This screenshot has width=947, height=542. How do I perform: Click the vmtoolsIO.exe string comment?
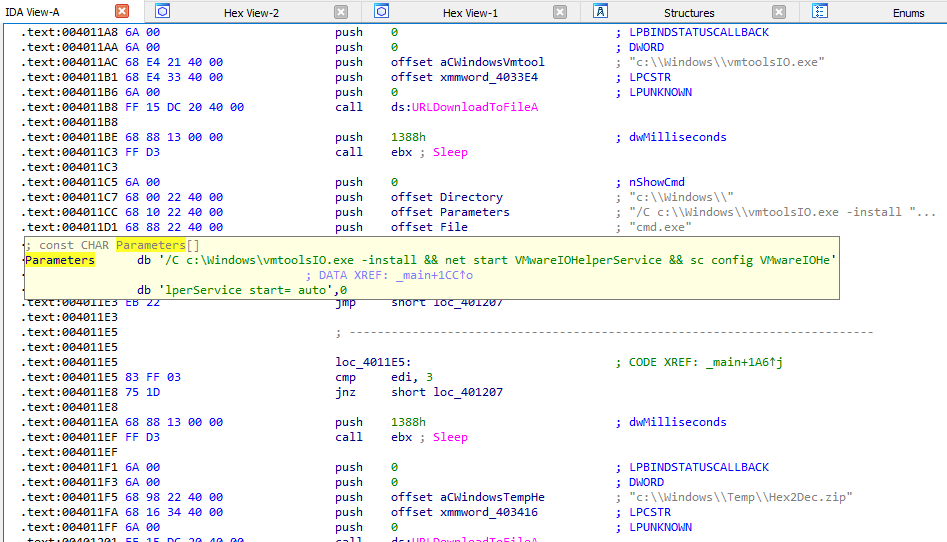pyautogui.click(x=727, y=62)
